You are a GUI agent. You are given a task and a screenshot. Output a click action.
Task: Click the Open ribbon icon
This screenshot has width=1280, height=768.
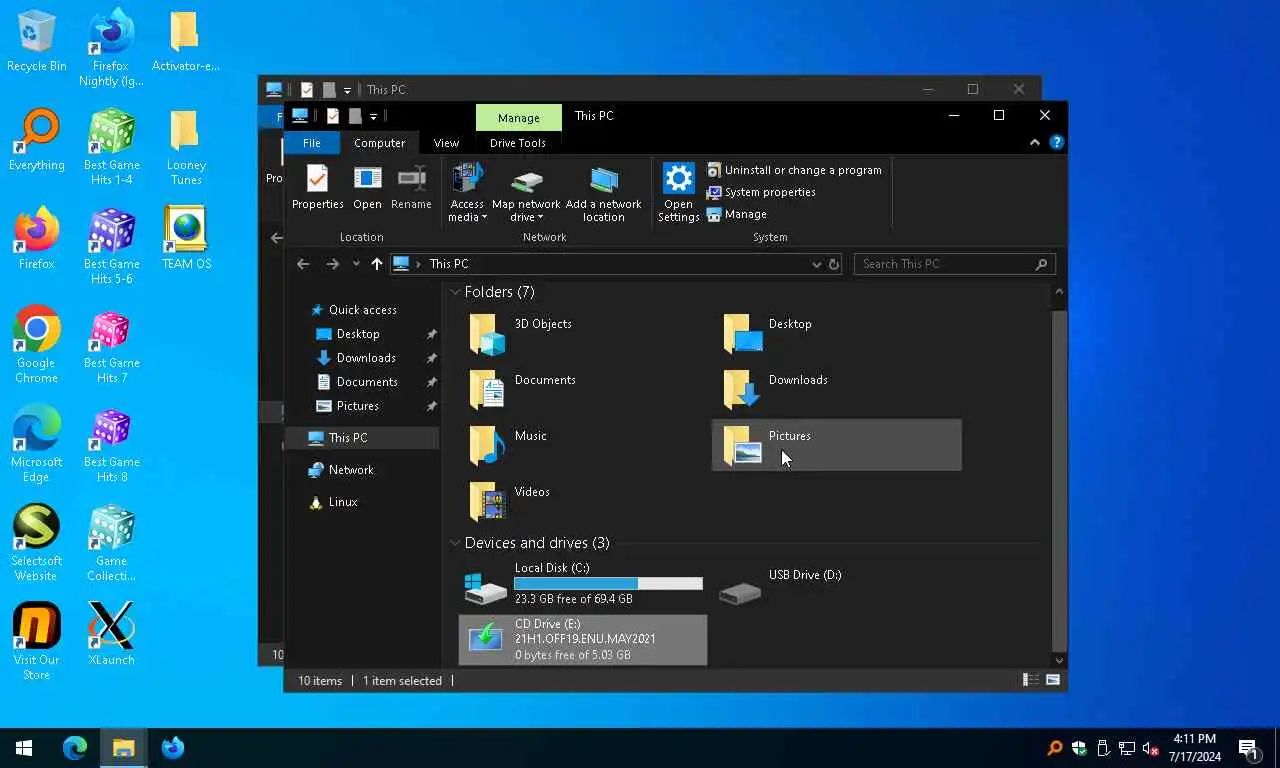coord(367,187)
